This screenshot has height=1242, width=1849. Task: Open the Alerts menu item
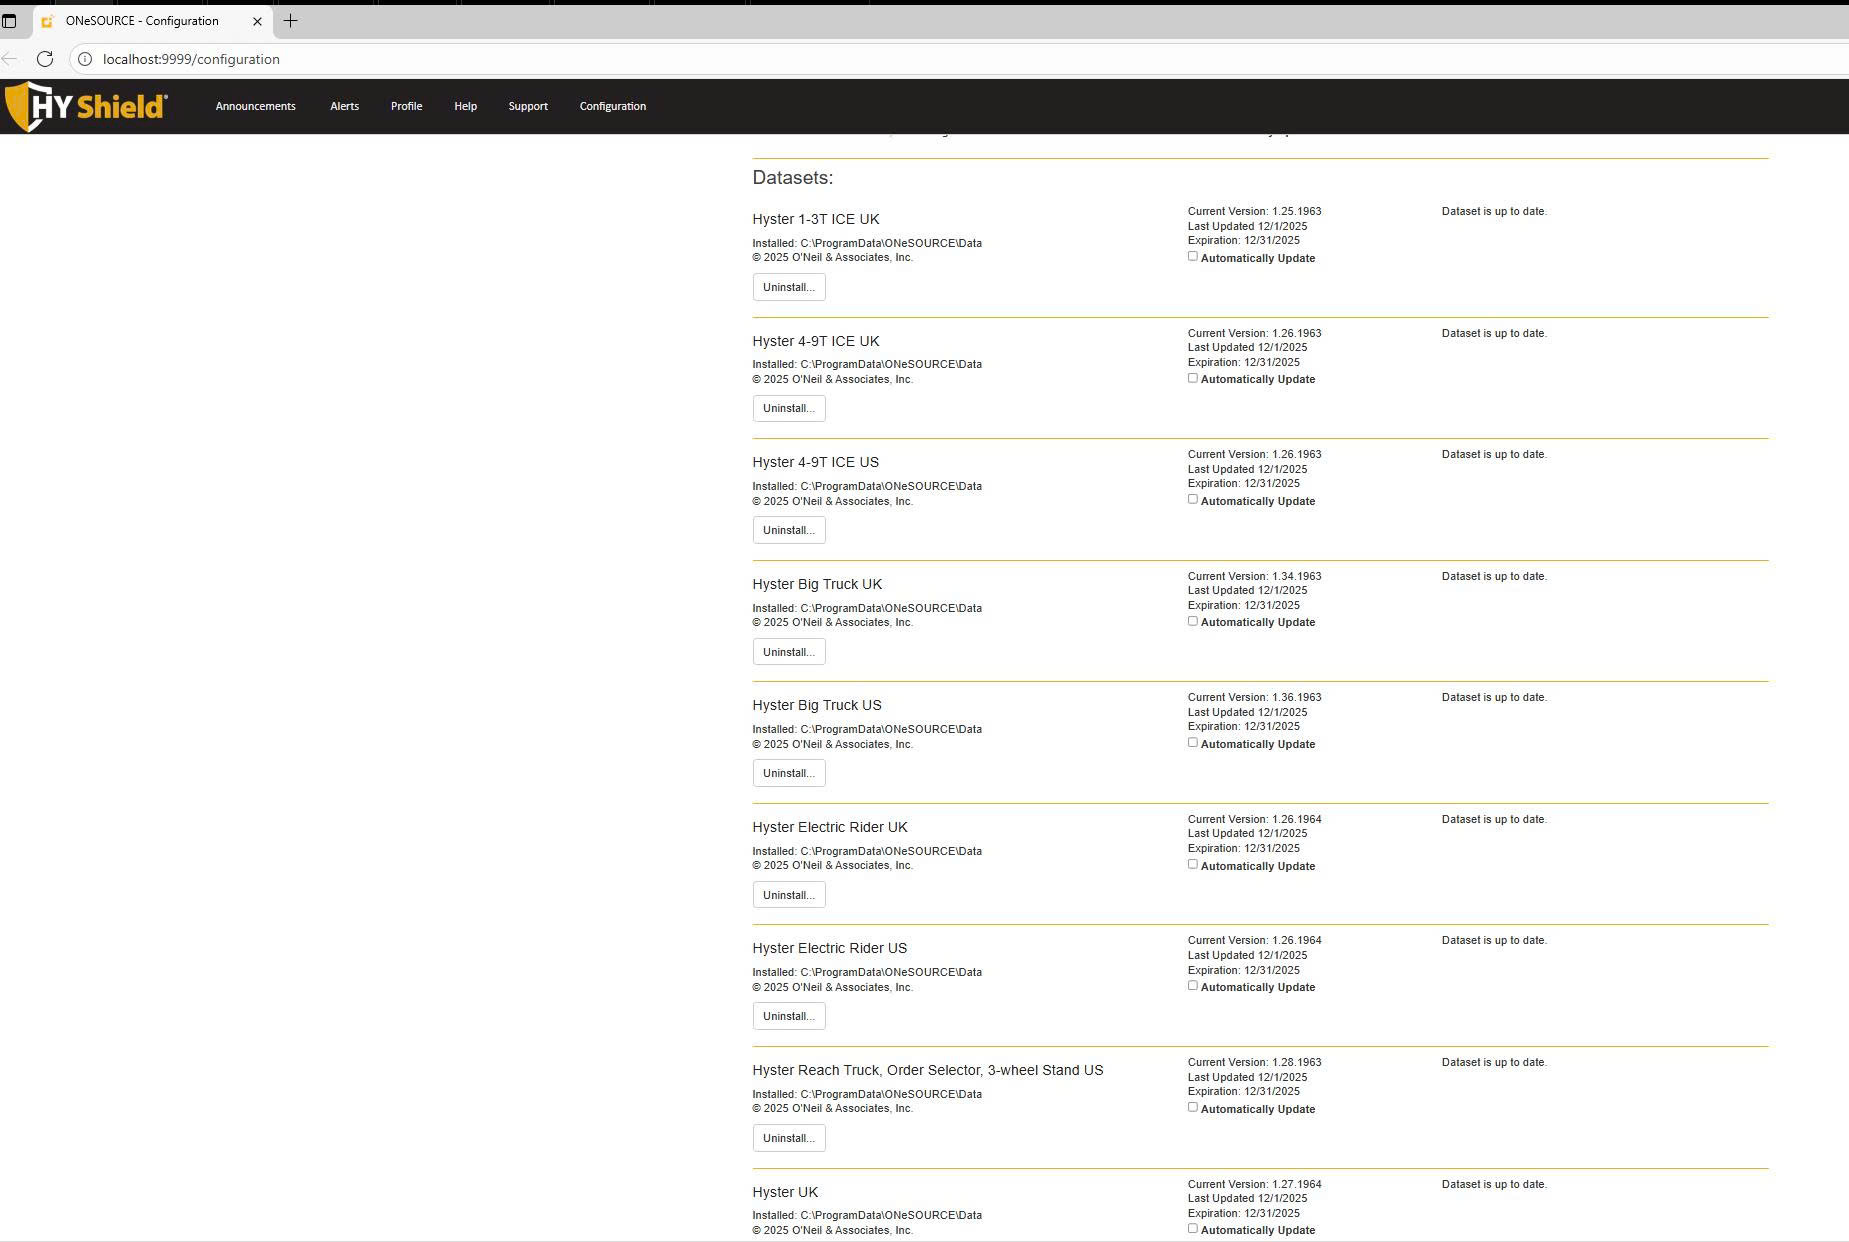click(344, 106)
